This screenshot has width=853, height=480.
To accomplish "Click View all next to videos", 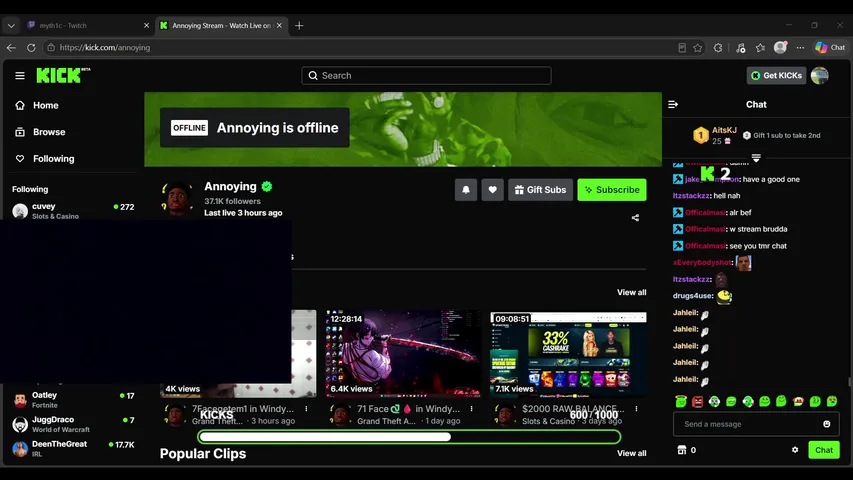I will pyautogui.click(x=631, y=292).
